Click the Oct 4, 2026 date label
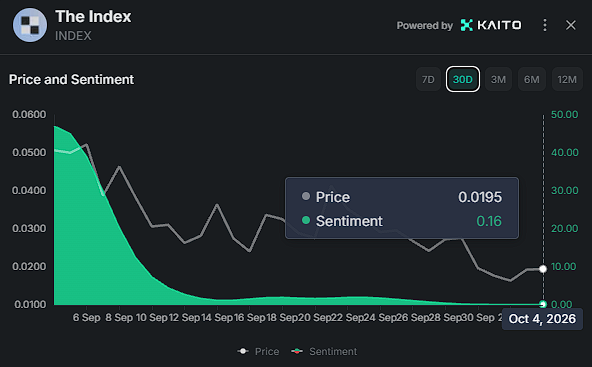Image resolution: width=592 pixels, height=367 pixels. point(542,319)
